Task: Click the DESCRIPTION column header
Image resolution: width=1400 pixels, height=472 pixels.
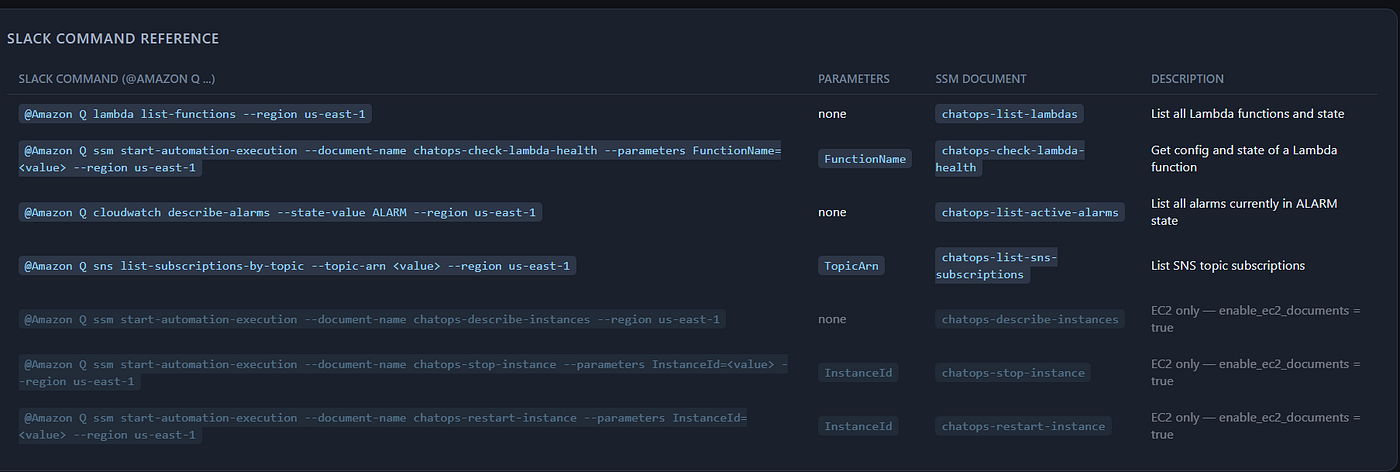Action: coord(1187,79)
